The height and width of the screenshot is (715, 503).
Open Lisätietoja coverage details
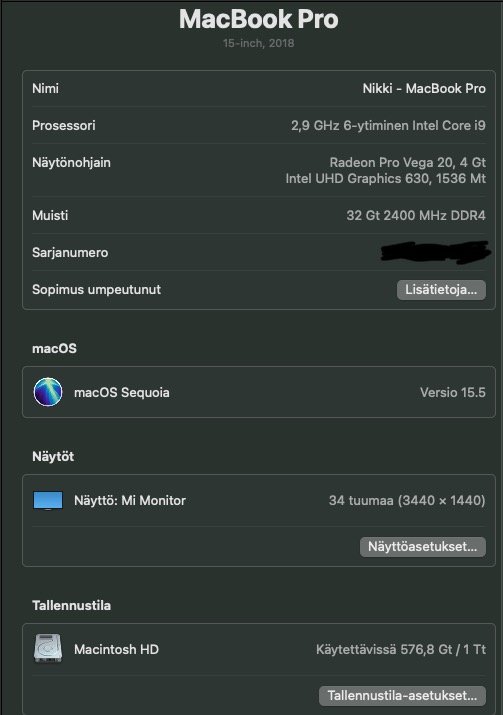tap(441, 290)
